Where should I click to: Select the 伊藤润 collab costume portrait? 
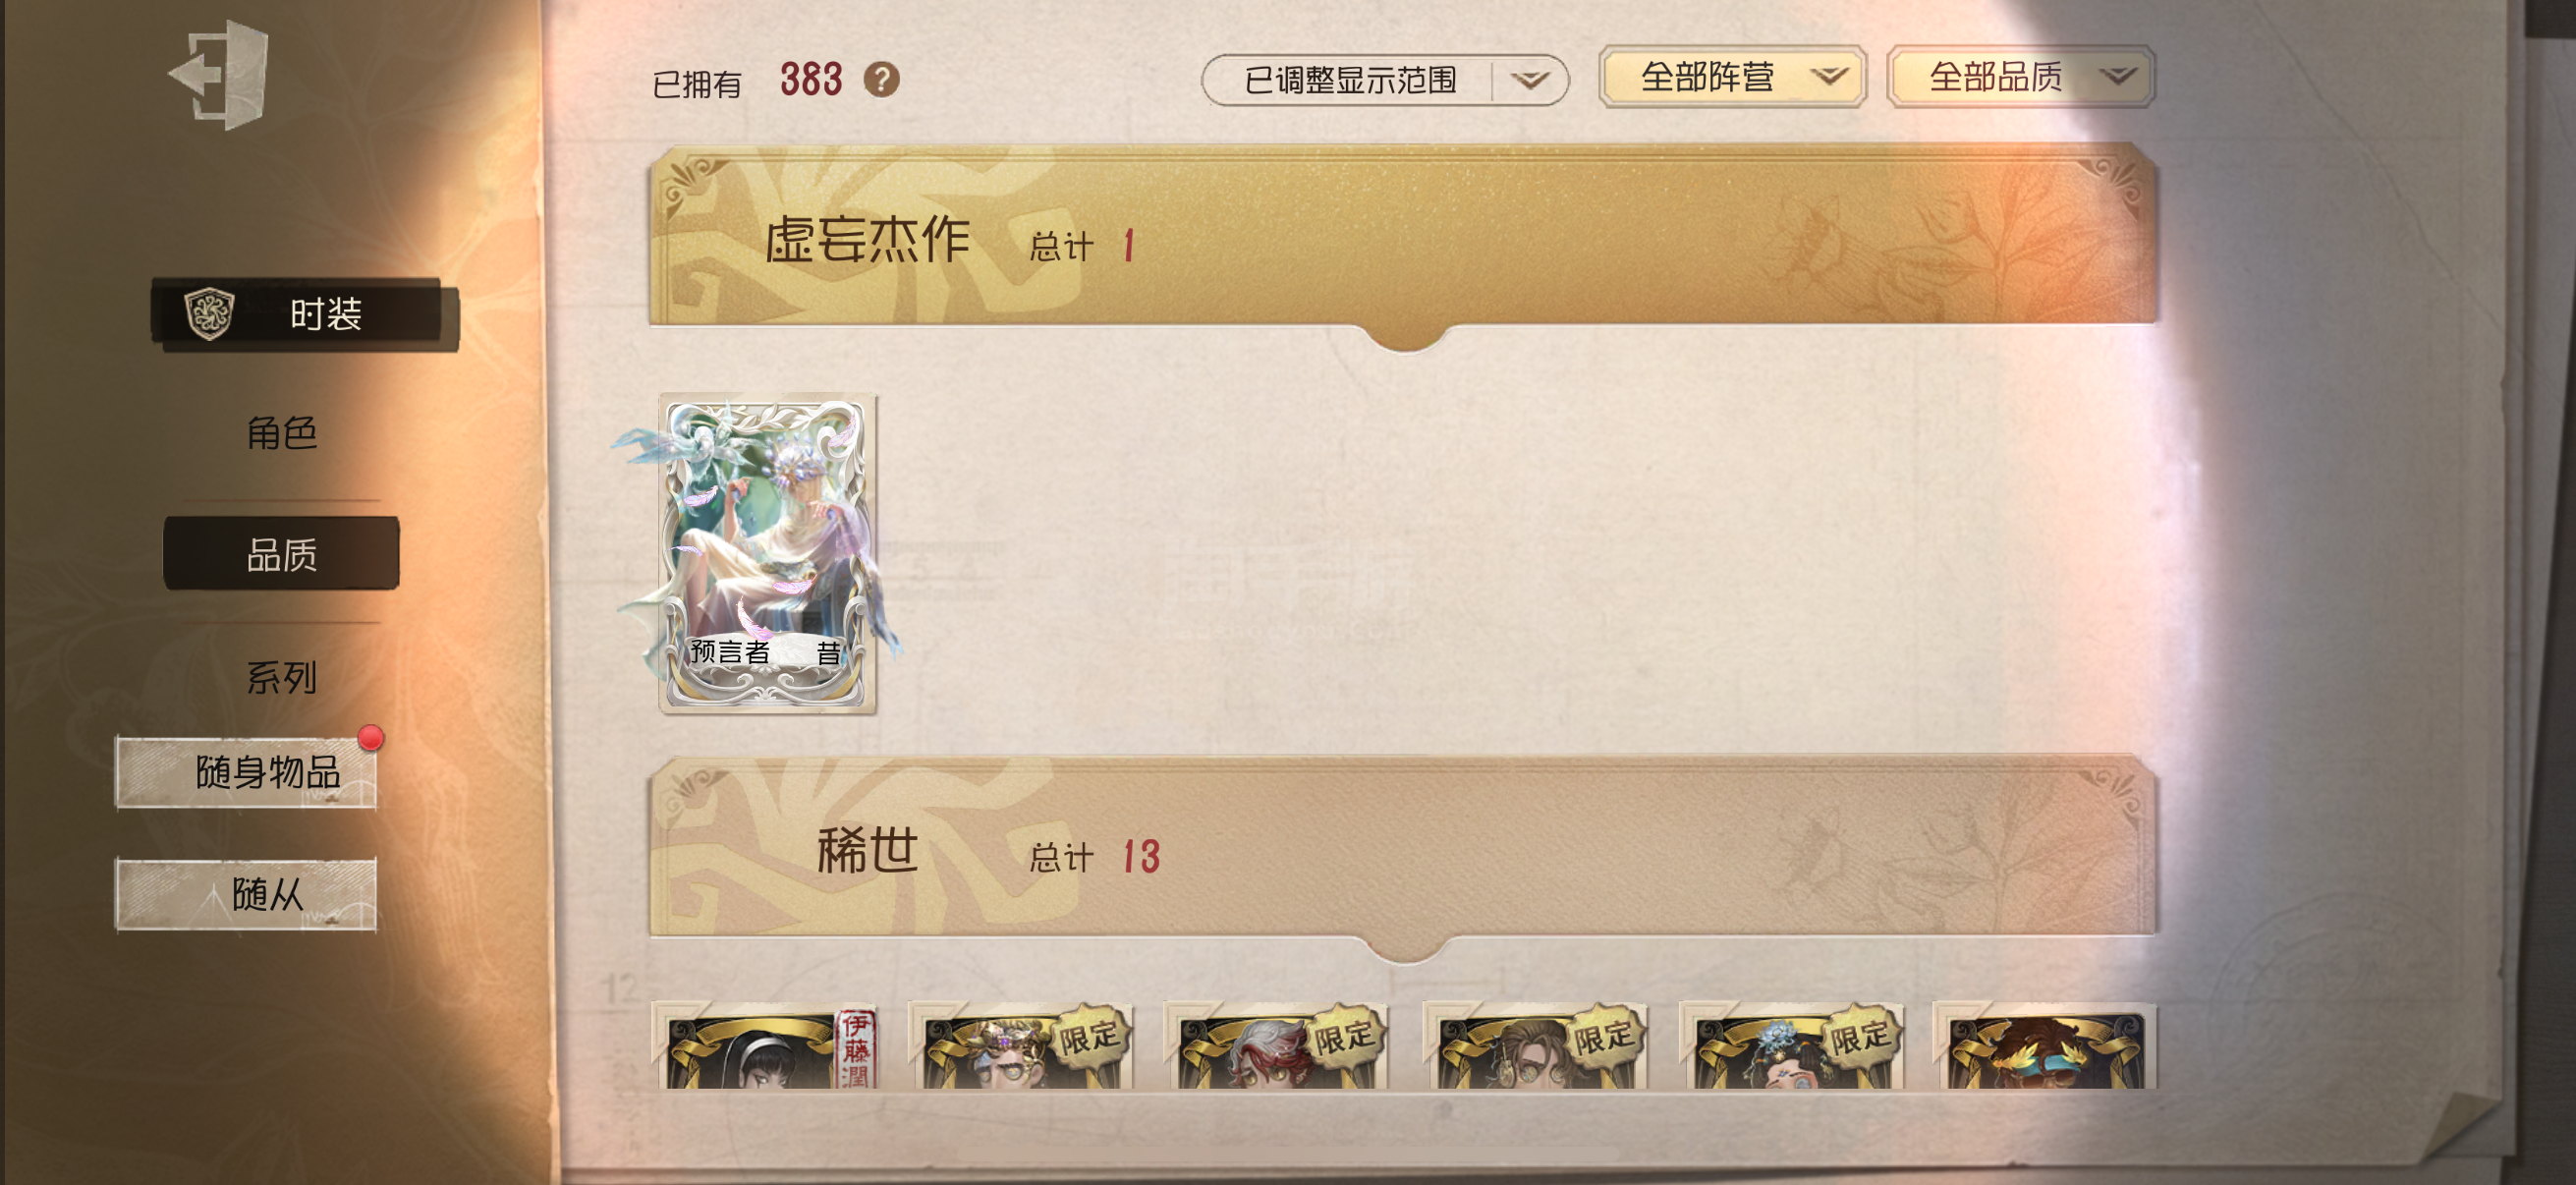point(766,1046)
